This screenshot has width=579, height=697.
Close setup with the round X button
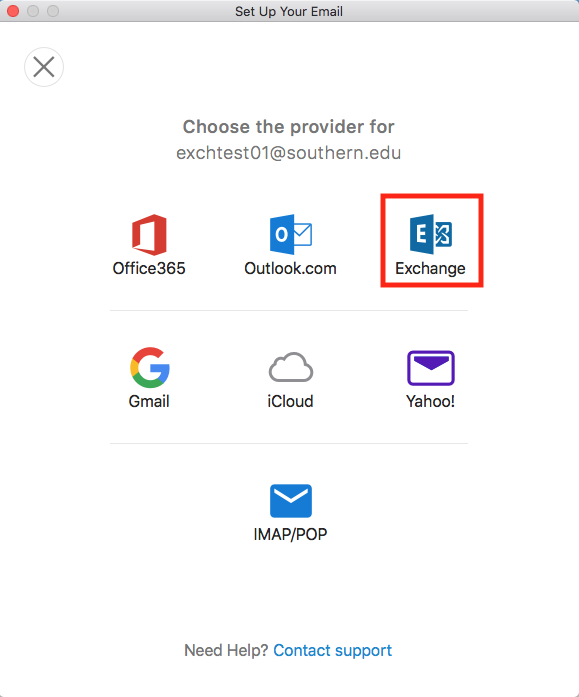coord(44,67)
